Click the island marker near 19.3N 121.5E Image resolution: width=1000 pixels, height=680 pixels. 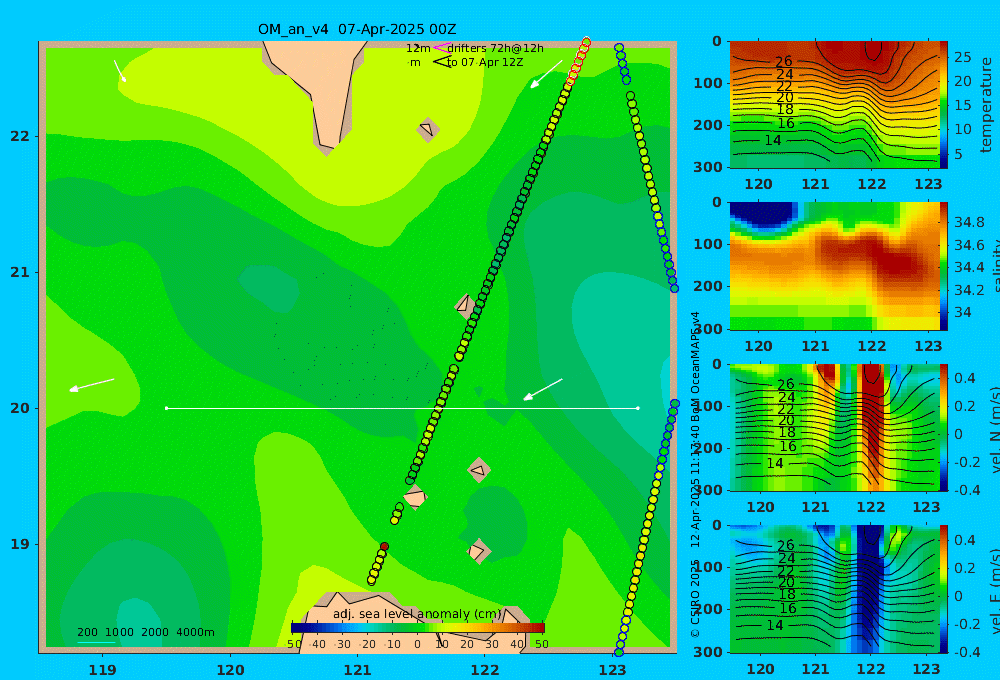click(x=415, y=497)
